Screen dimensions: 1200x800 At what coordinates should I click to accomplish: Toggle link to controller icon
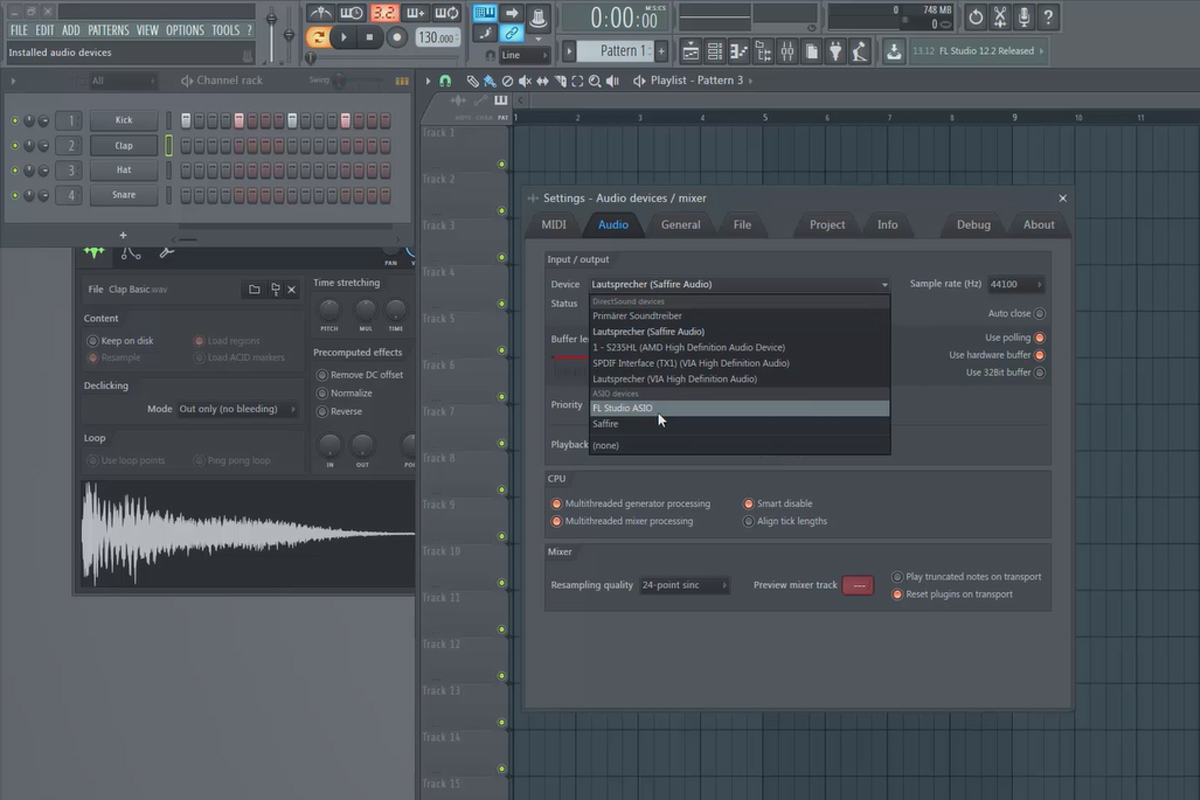point(511,33)
